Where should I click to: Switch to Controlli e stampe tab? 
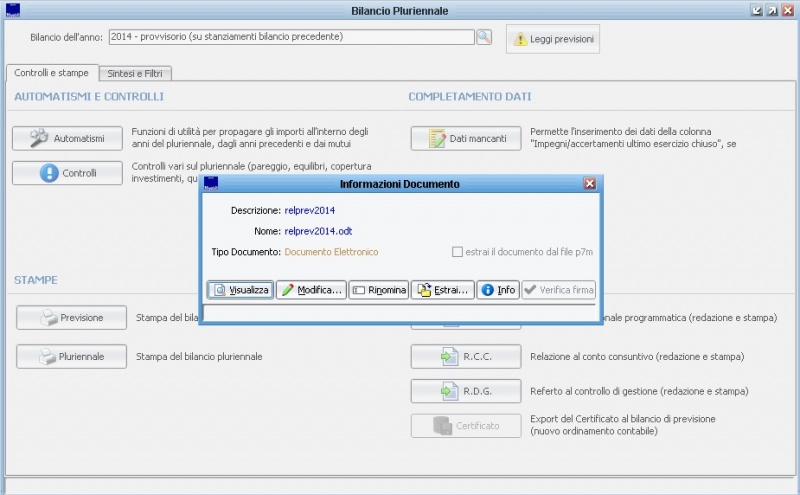tap(52, 73)
